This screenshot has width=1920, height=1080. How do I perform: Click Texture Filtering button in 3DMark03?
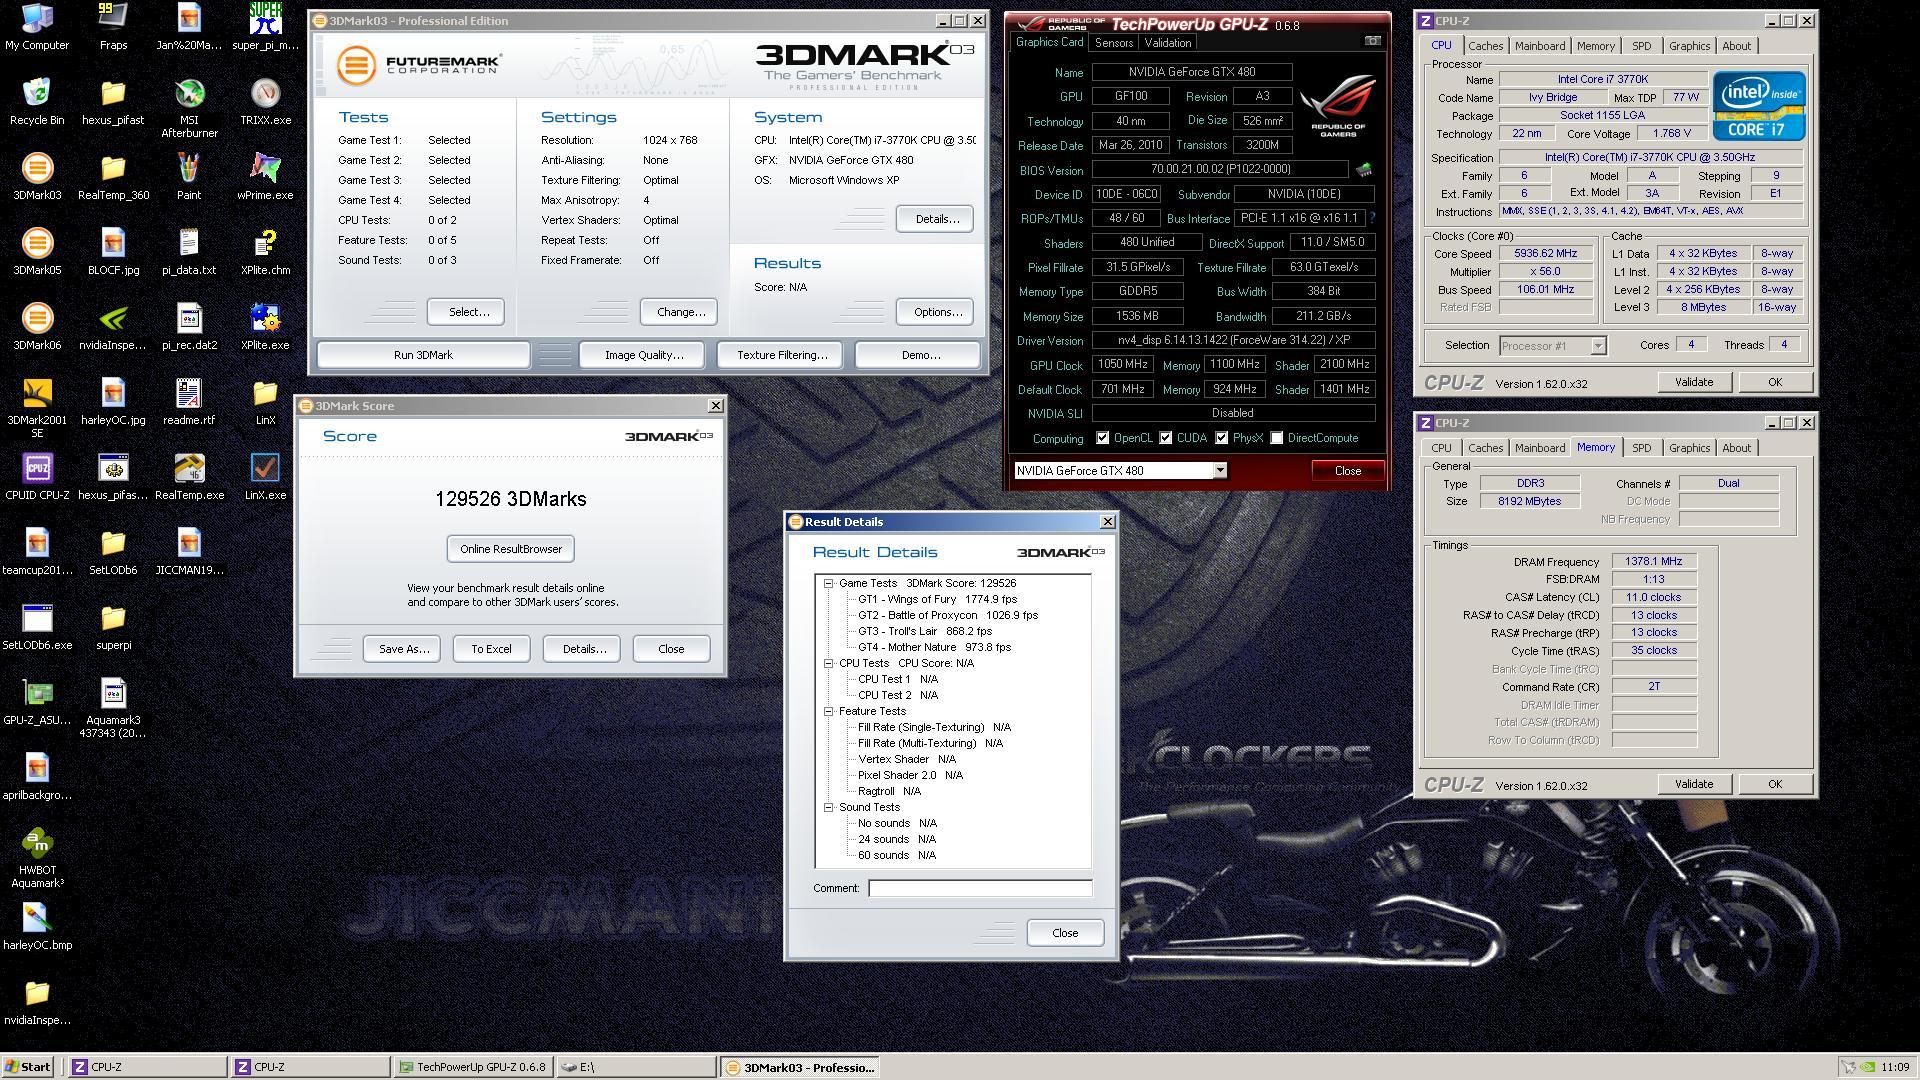[782, 355]
